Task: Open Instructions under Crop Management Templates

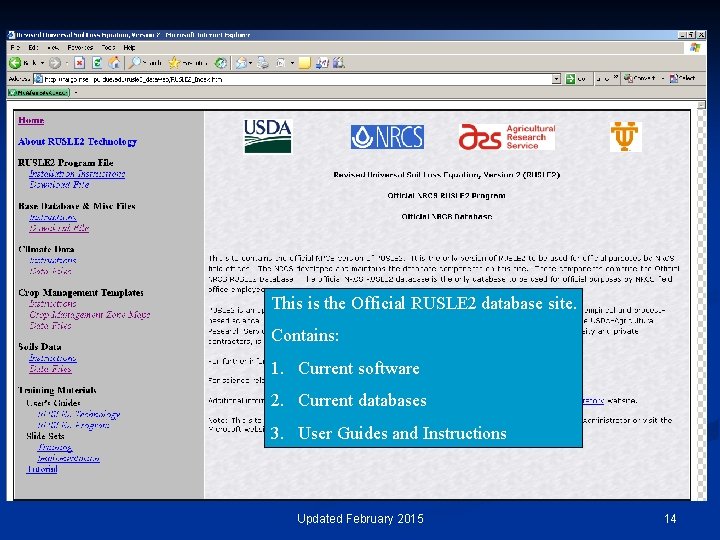Action: tap(52, 304)
